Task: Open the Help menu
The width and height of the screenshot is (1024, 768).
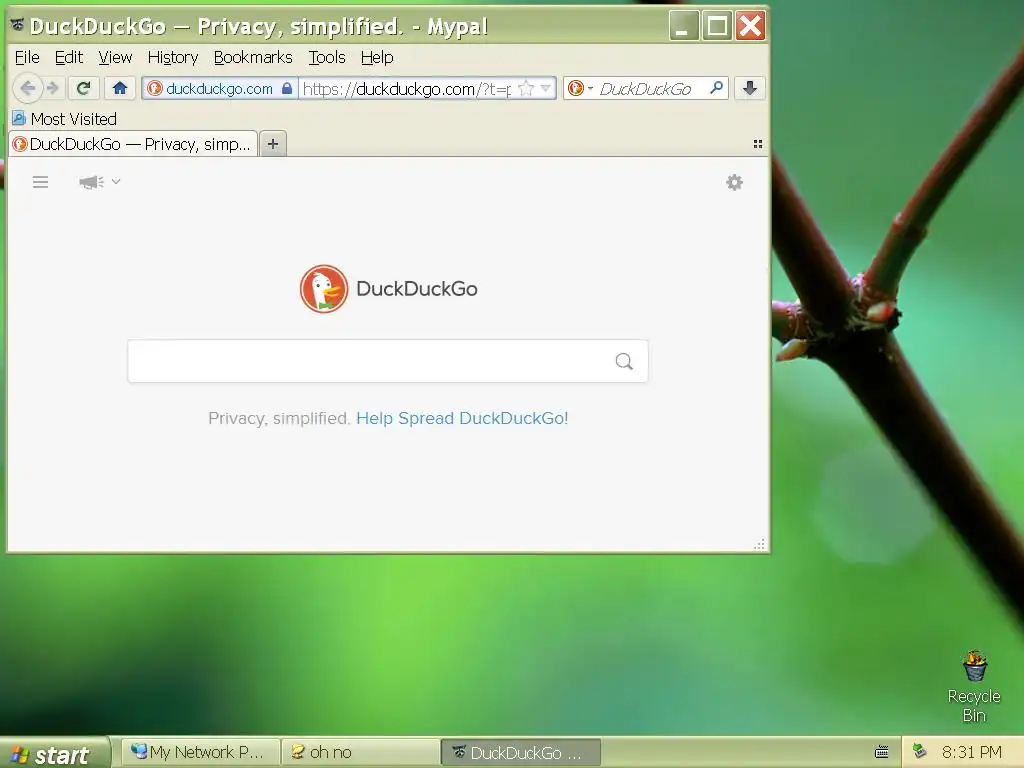Action: point(377,57)
